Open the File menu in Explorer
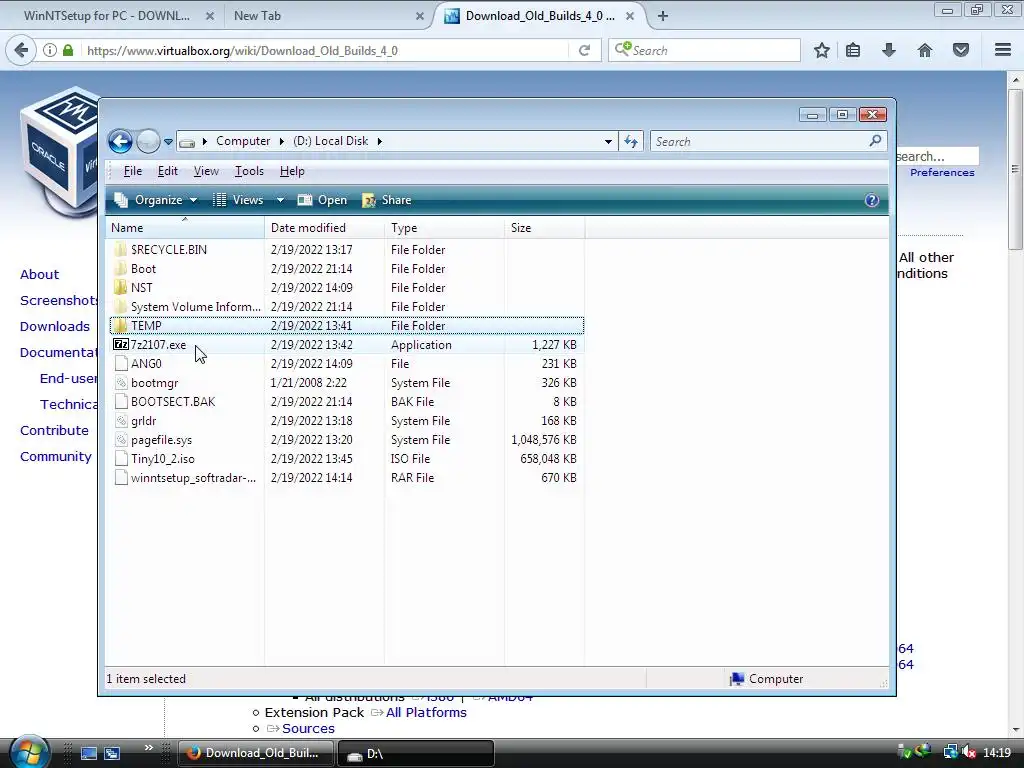The image size is (1024, 768). pyautogui.click(x=133, y=171)
